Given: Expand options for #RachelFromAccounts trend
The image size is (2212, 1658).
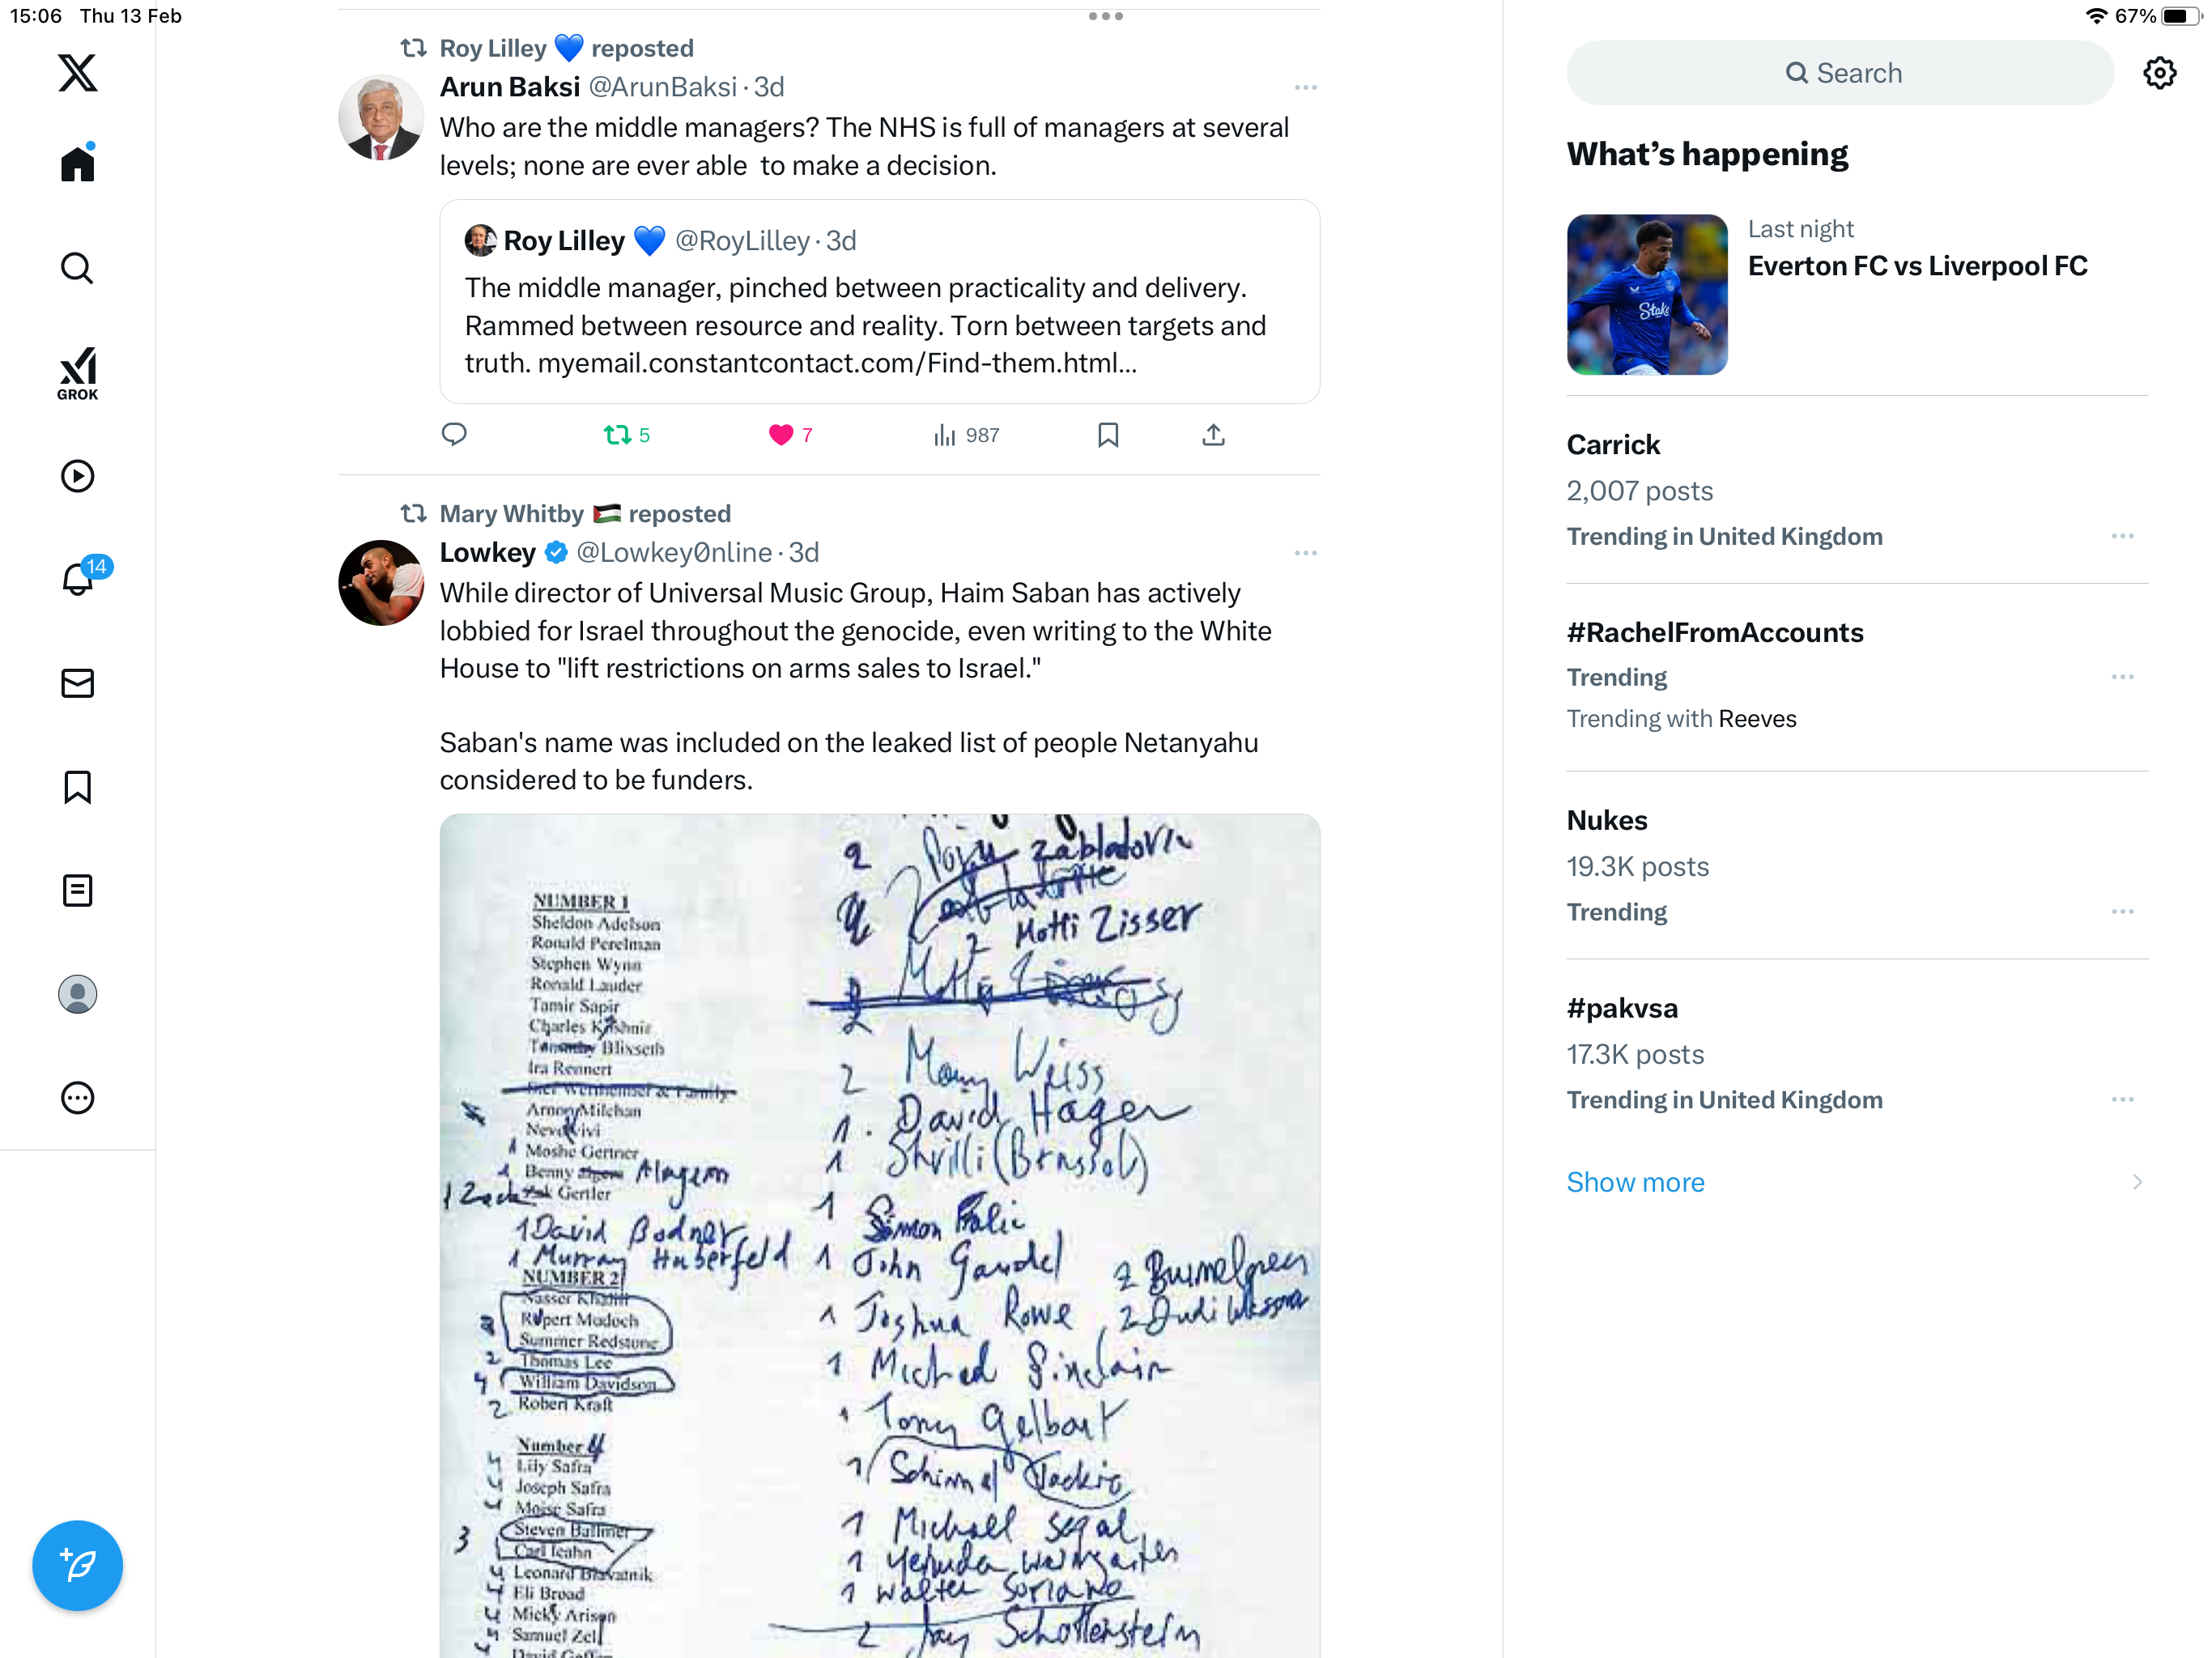Looking at the screenshot, I should 2122,677.
